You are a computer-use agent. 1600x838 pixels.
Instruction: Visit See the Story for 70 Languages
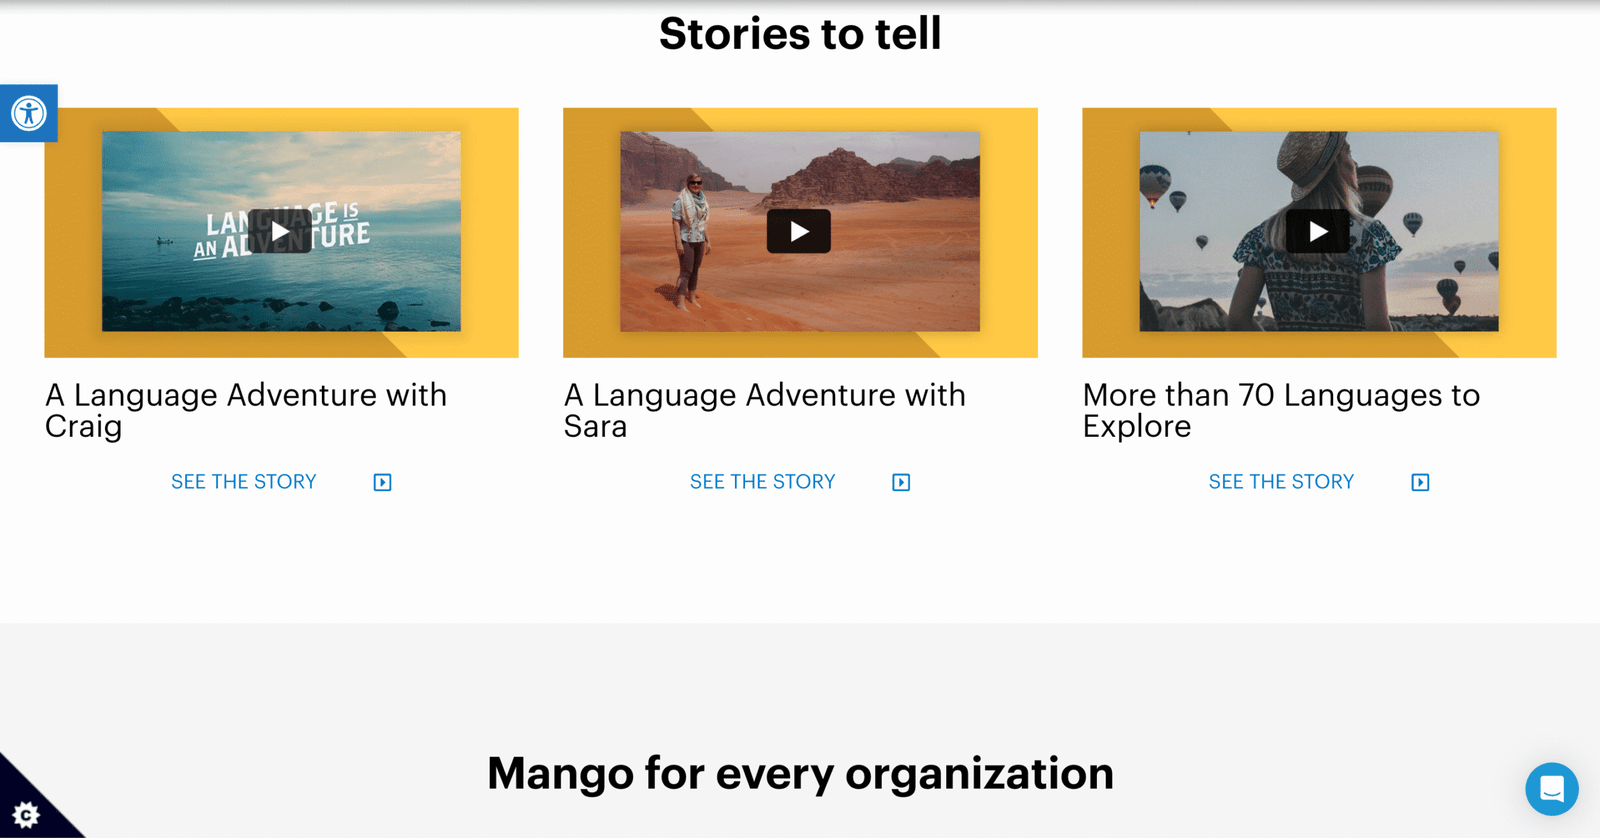click(x=1281, y=482)
